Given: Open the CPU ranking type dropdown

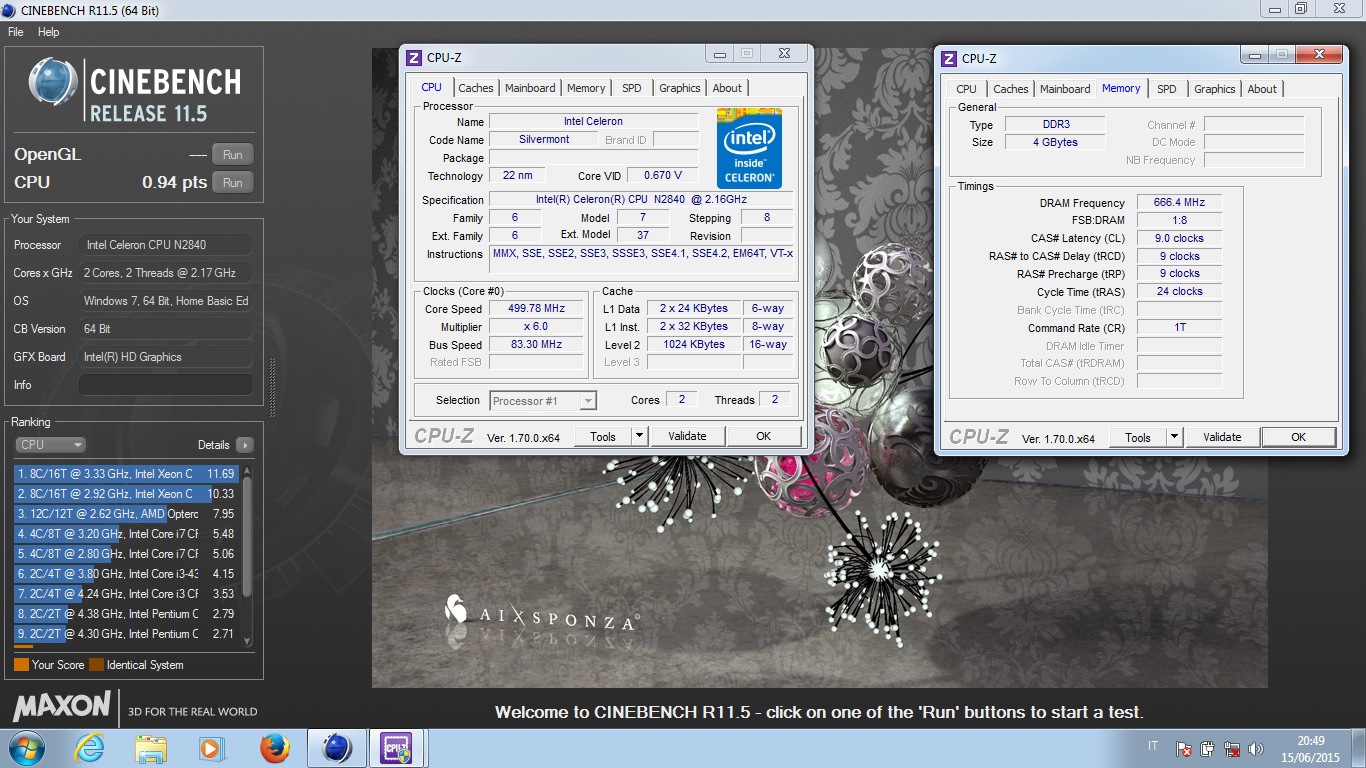Looking at the screenshot, I should (50, 445).
